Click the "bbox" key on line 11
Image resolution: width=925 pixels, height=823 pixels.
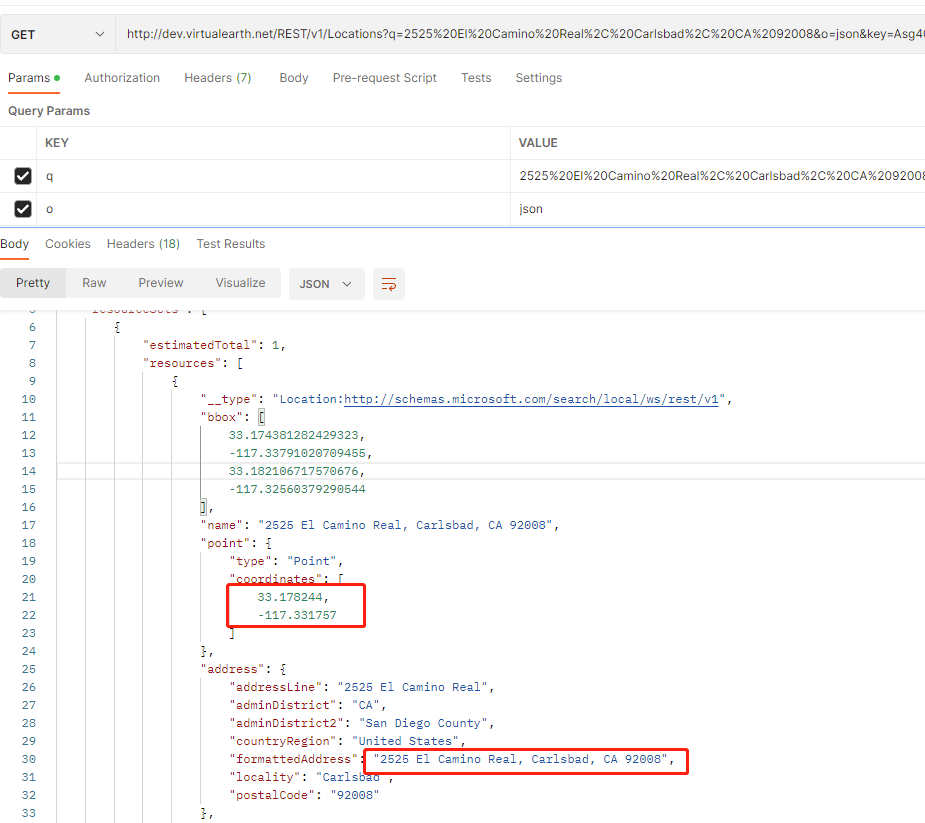pyautogui.click(x=221, y=417)
